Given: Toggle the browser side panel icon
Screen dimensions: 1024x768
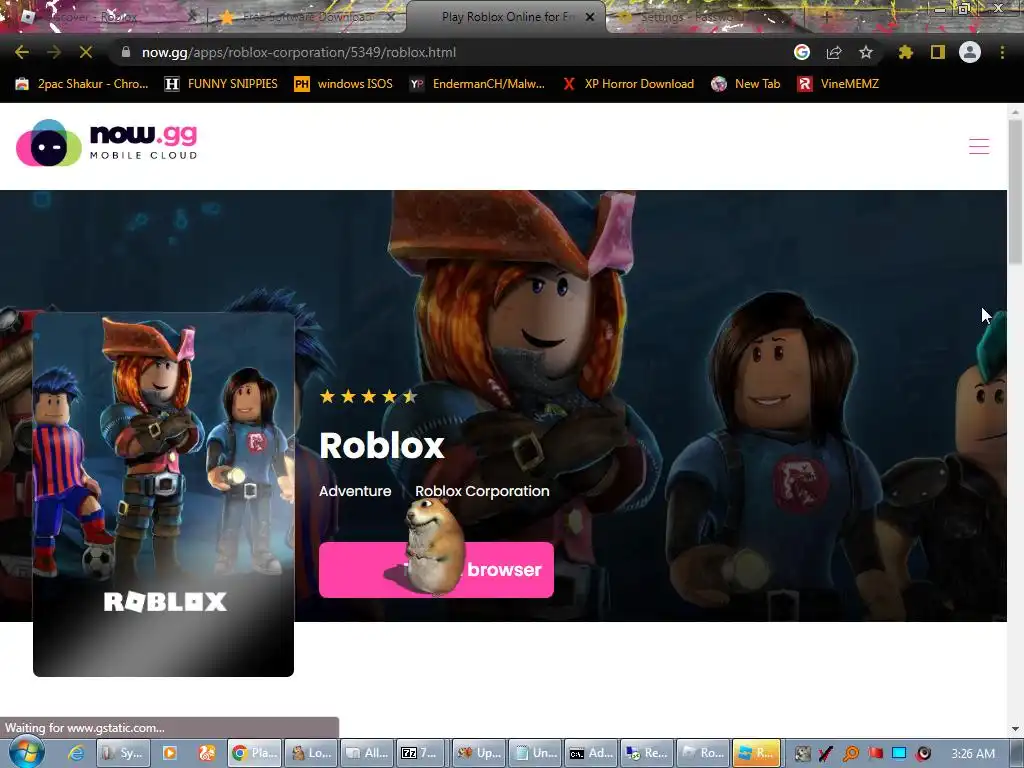Looking at the screenshot, I should 938,52.
